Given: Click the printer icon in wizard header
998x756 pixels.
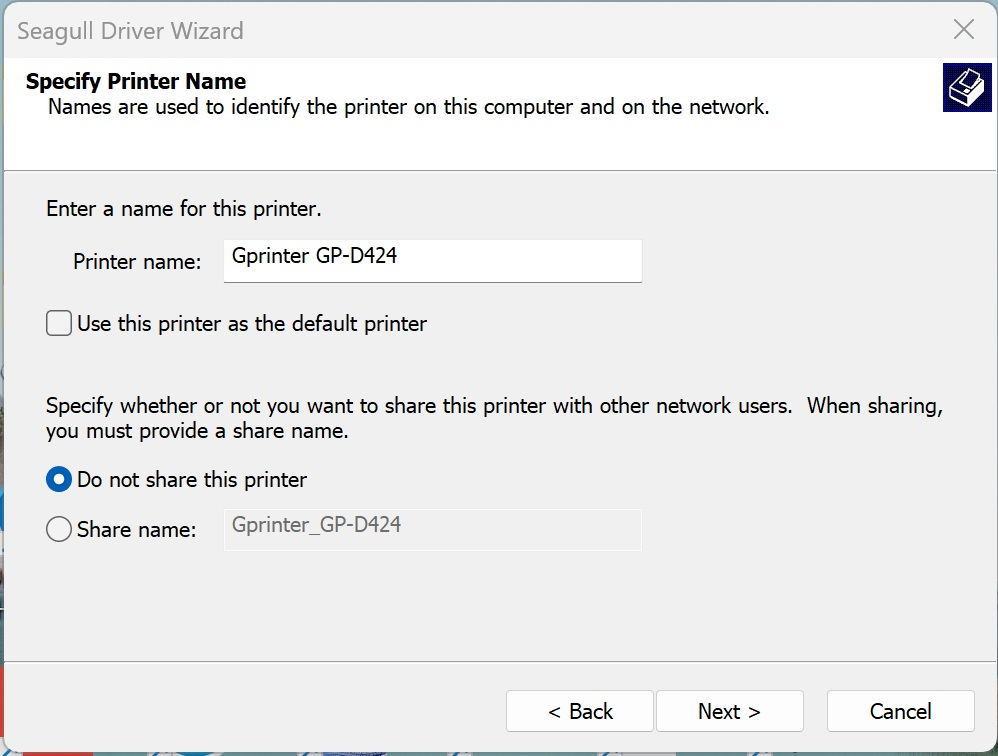Looking at the screenshot, I should pos(967,87).
